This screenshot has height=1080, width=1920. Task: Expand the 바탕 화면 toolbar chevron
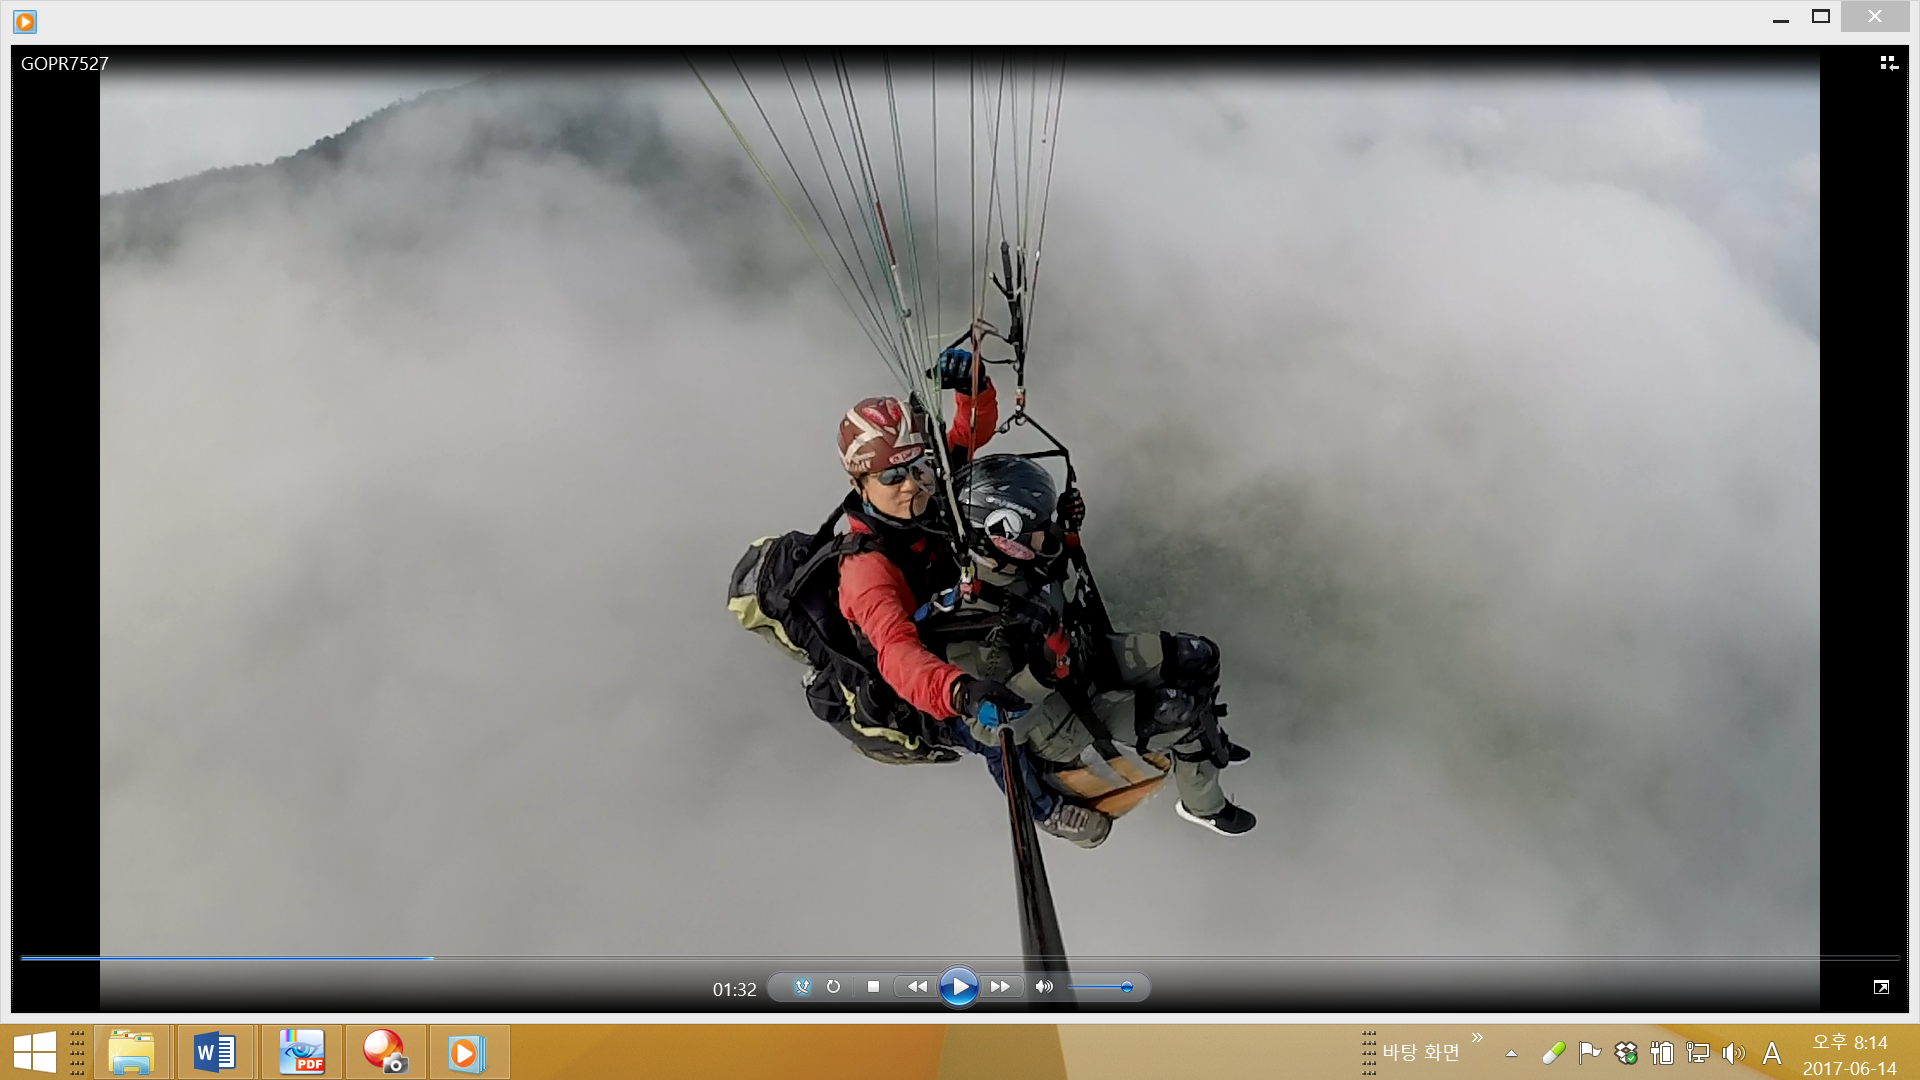(x=1477, y=1038)
